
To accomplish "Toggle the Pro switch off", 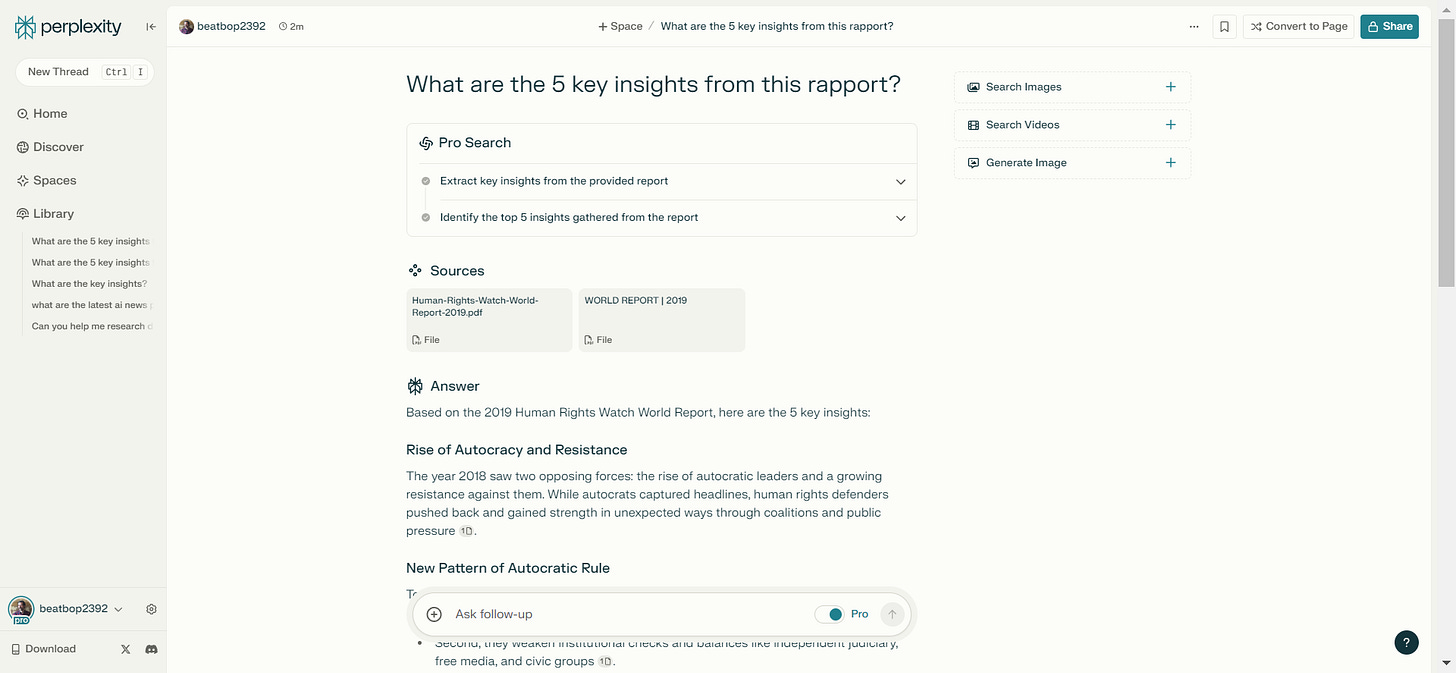I will pyautogui.click(x=829, y=614).
